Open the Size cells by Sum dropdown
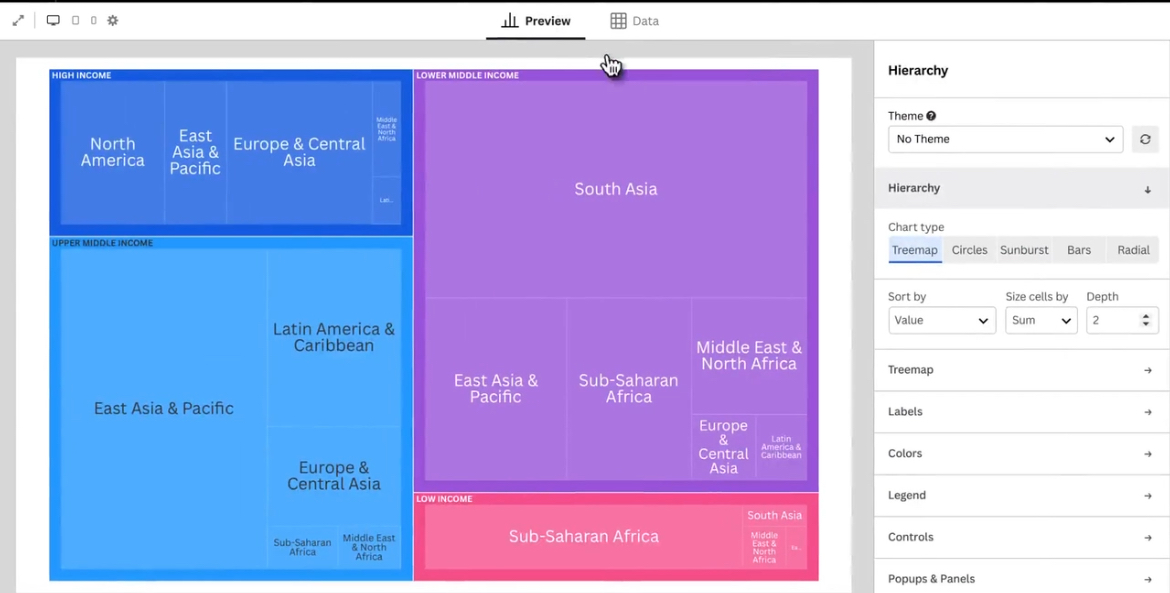This screenshot has width=1170, height=593. (1040, 320)
